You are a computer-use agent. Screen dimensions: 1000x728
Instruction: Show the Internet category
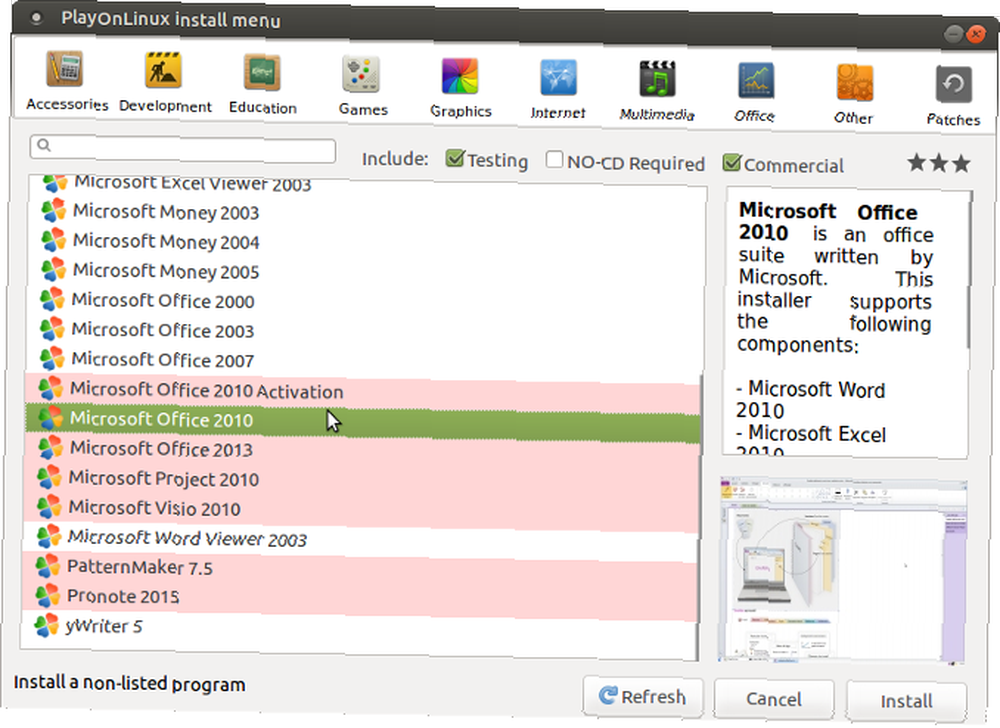[x=558, y=90]
